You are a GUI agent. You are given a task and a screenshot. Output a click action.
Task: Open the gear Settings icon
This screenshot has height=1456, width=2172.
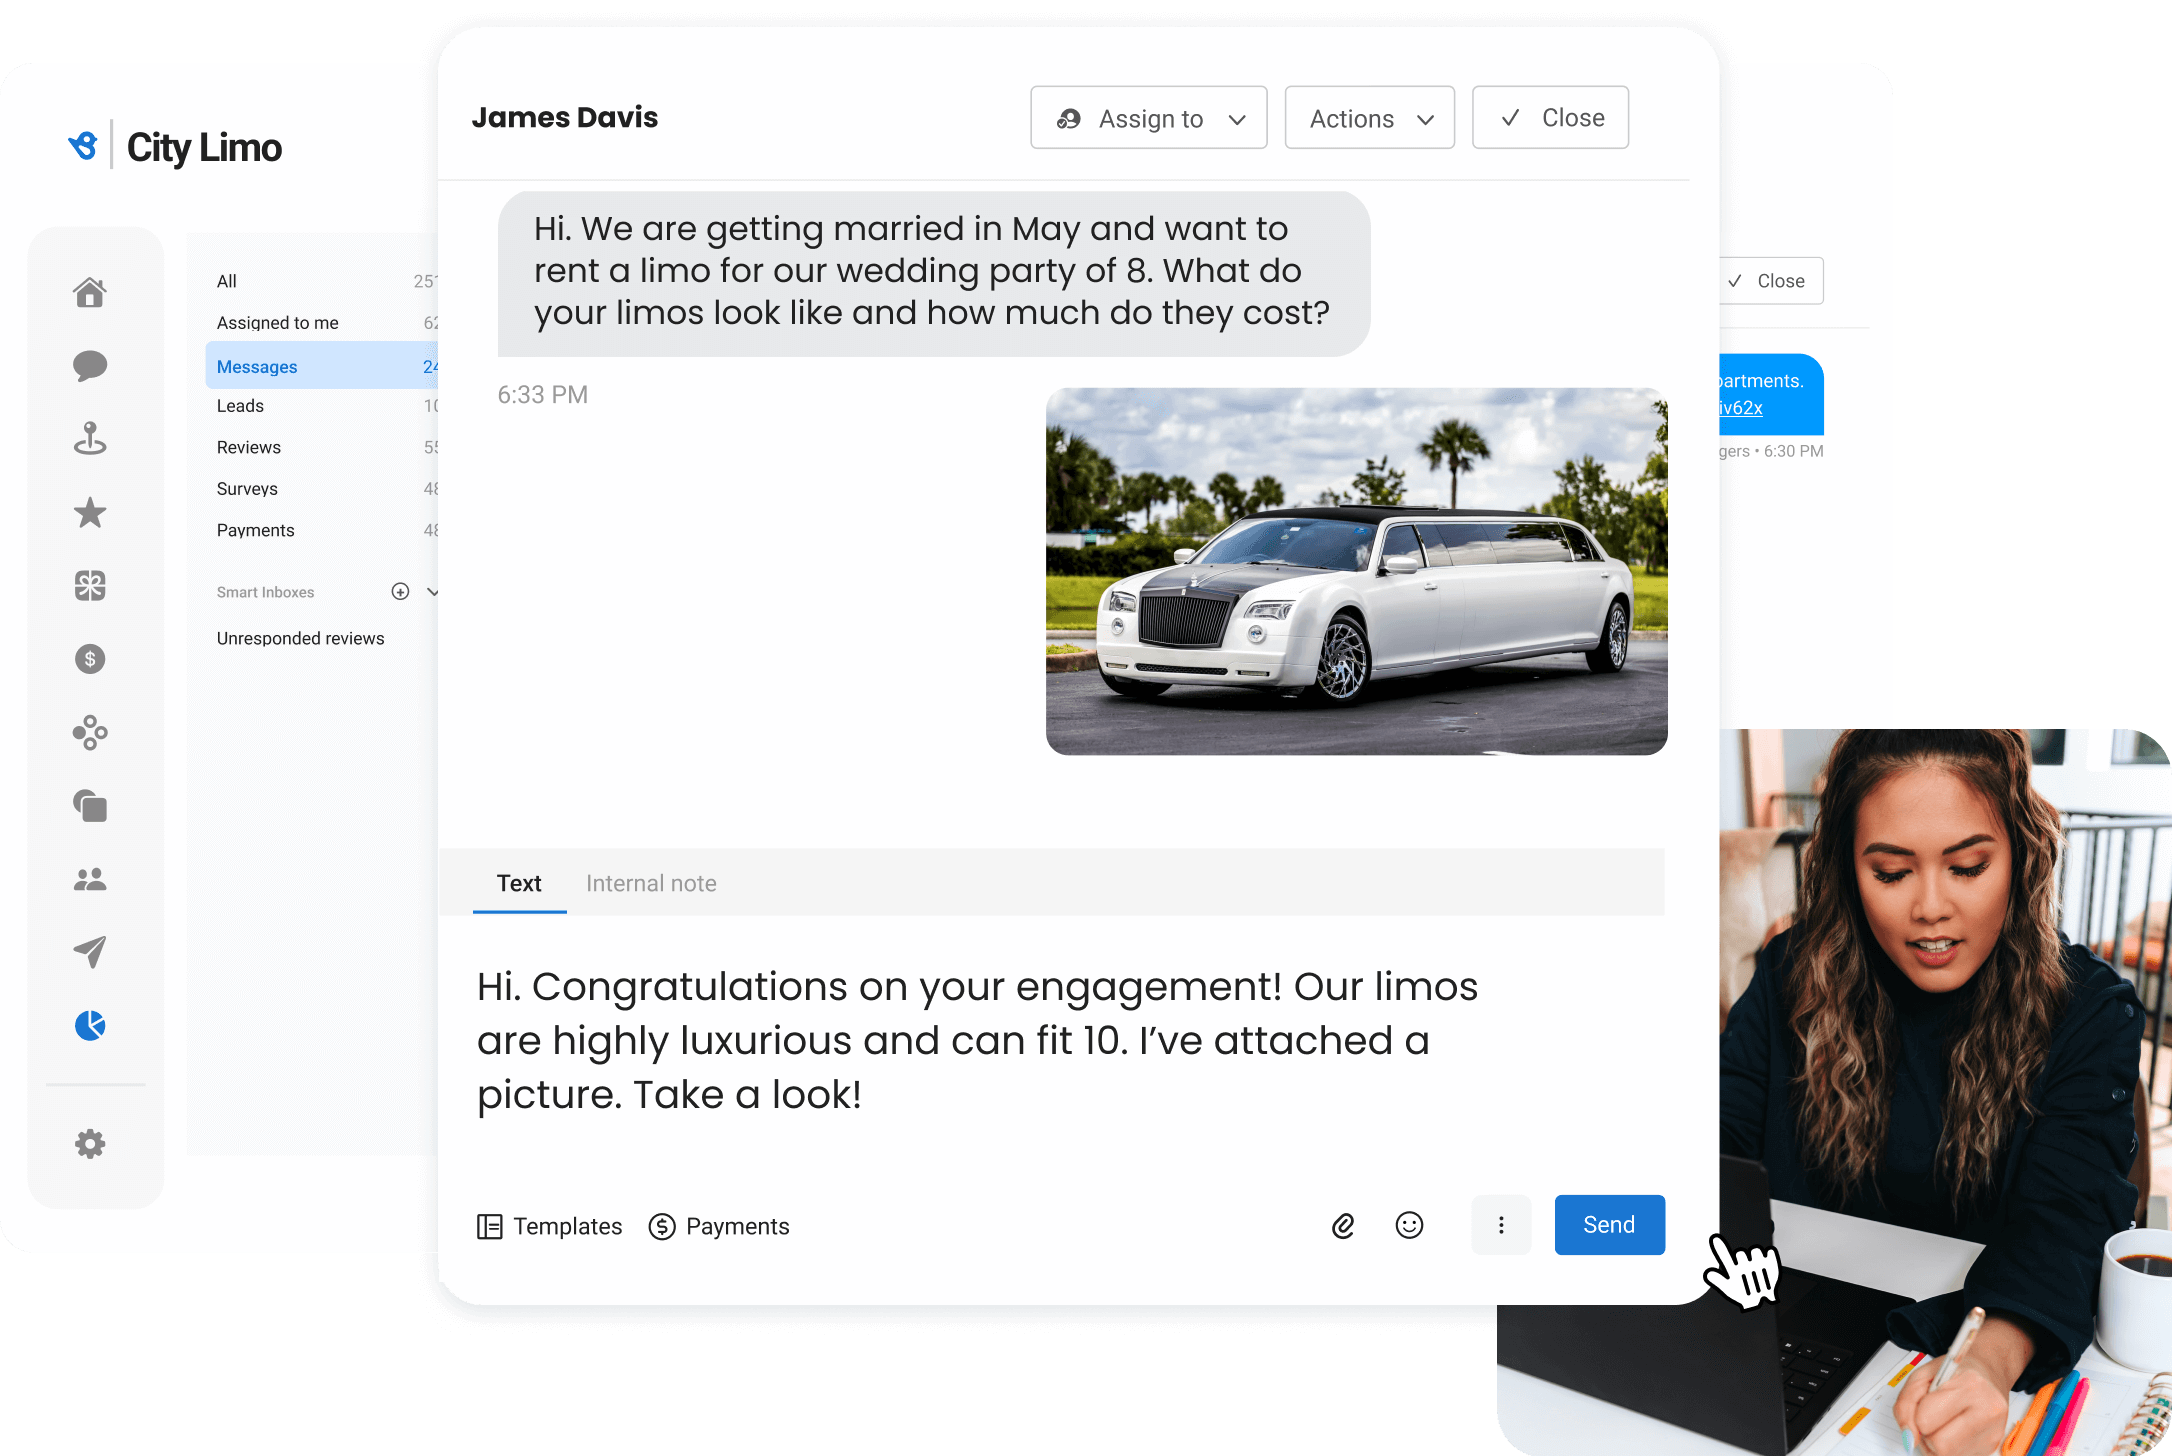pyautogui.click(x=90, y=1144)
